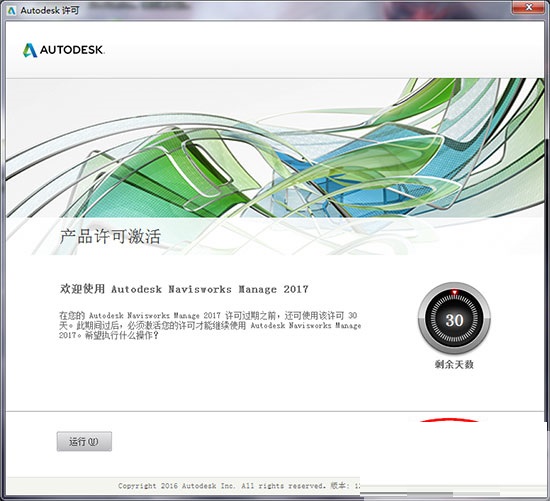Click the "Autodesk 许可" title bar text
550x501 pixels.
pyautogui.click(x=50, y=11)
